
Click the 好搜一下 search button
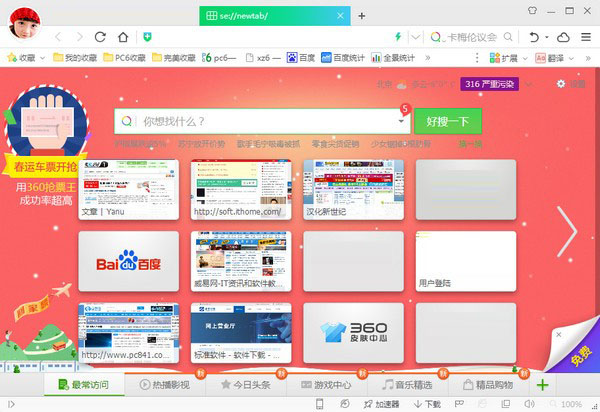point(448,121)
